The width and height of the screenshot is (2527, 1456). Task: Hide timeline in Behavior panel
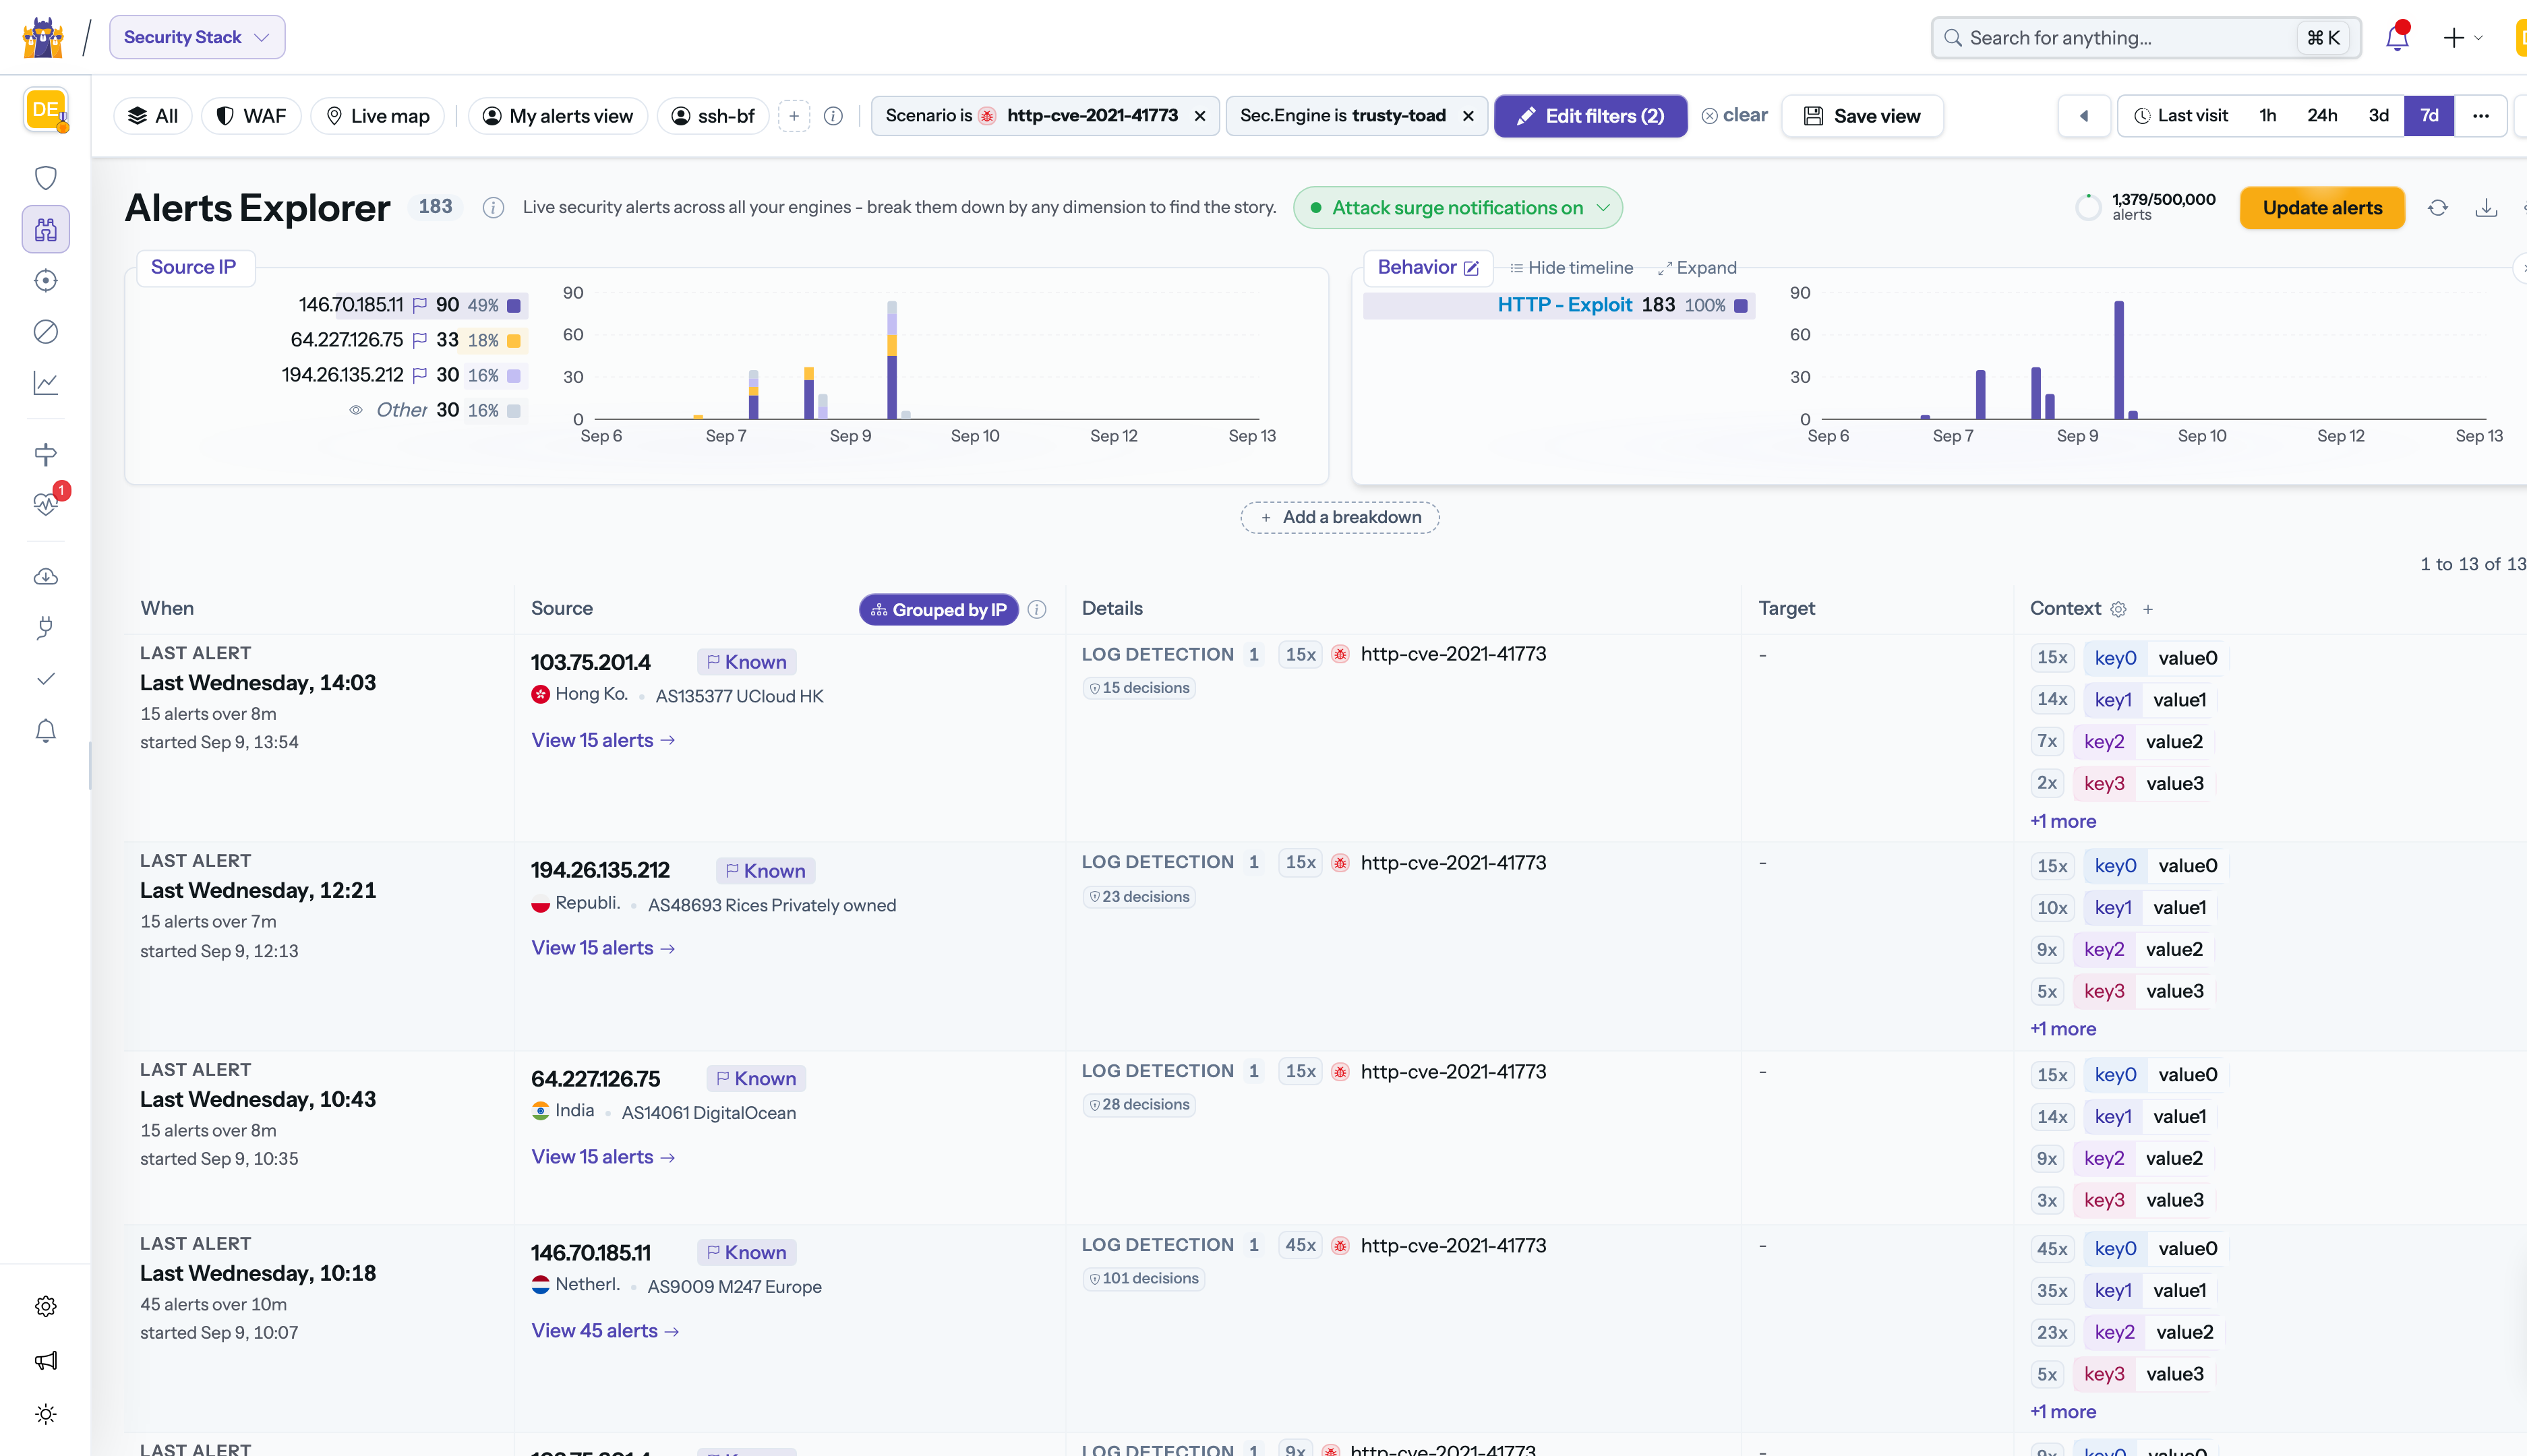(x=1571, y=268)
